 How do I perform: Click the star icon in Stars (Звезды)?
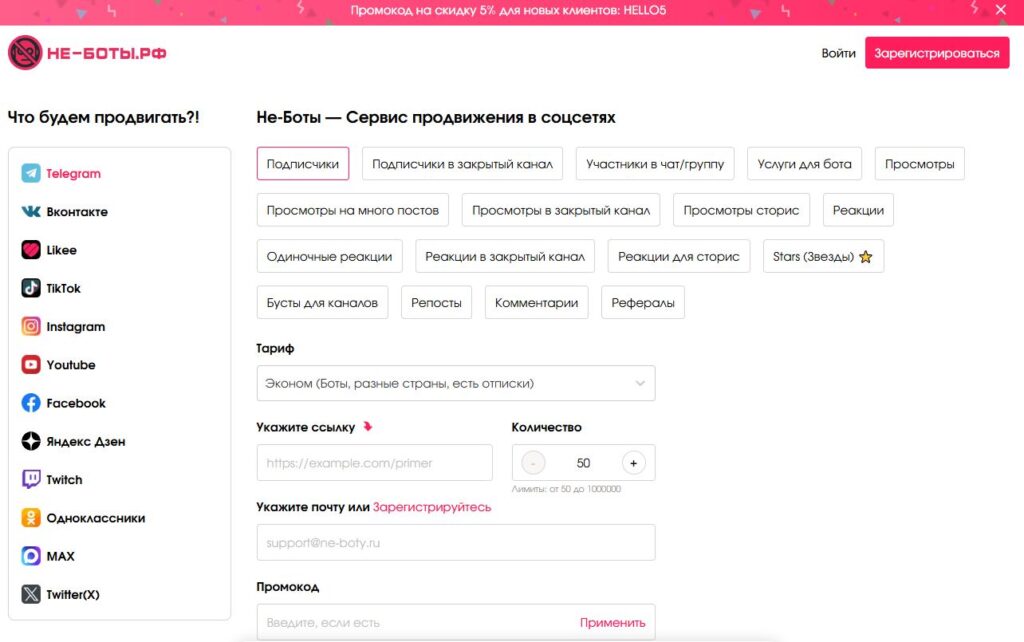(866, 257)
